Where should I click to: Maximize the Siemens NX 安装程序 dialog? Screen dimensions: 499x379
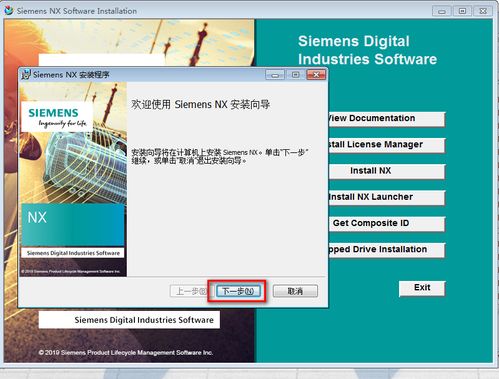pyautogui.click(x=295, y=75)
